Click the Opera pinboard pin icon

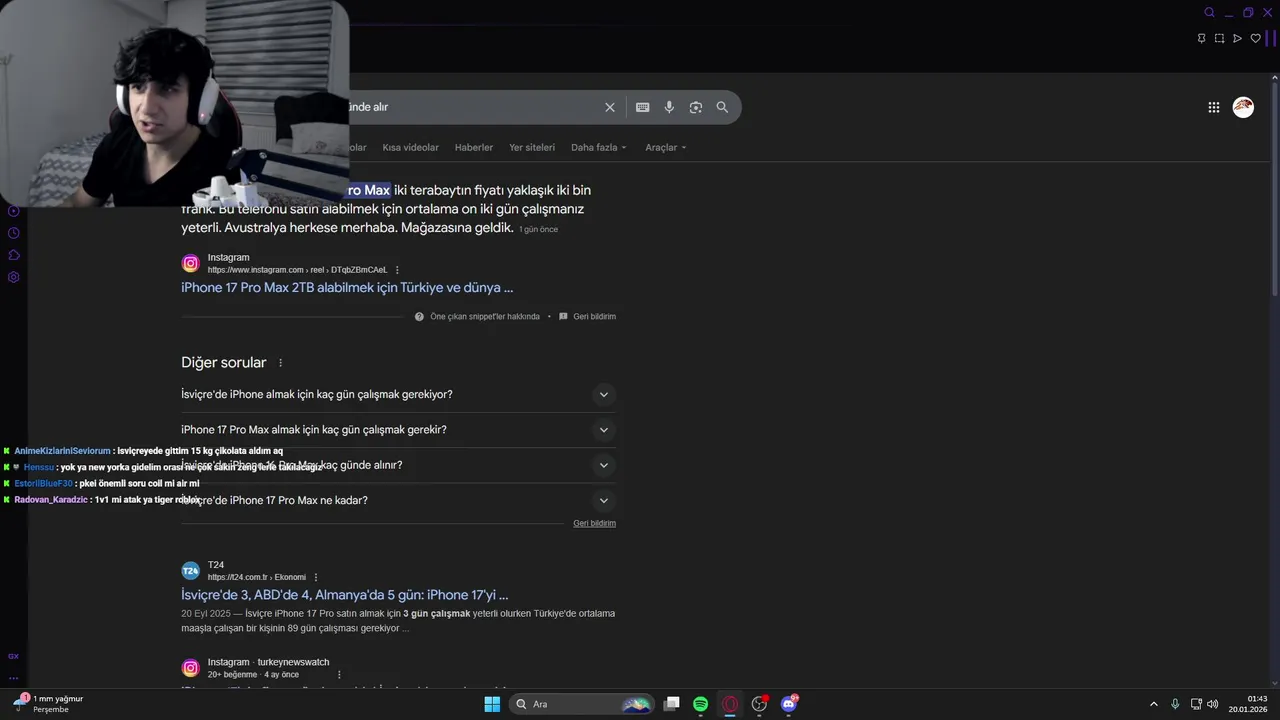pyautogui.click(x=1201, y=38)
